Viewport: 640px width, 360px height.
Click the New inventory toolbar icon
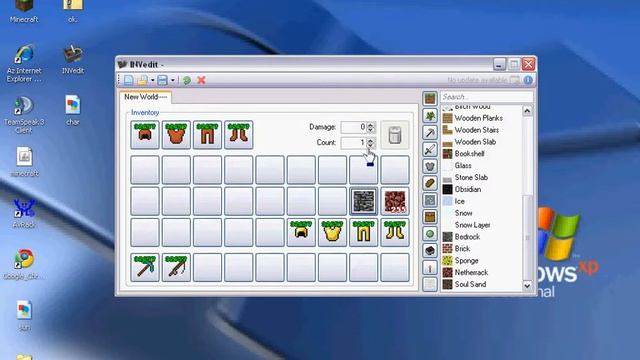pyautogui.click(x=129, y=80)
